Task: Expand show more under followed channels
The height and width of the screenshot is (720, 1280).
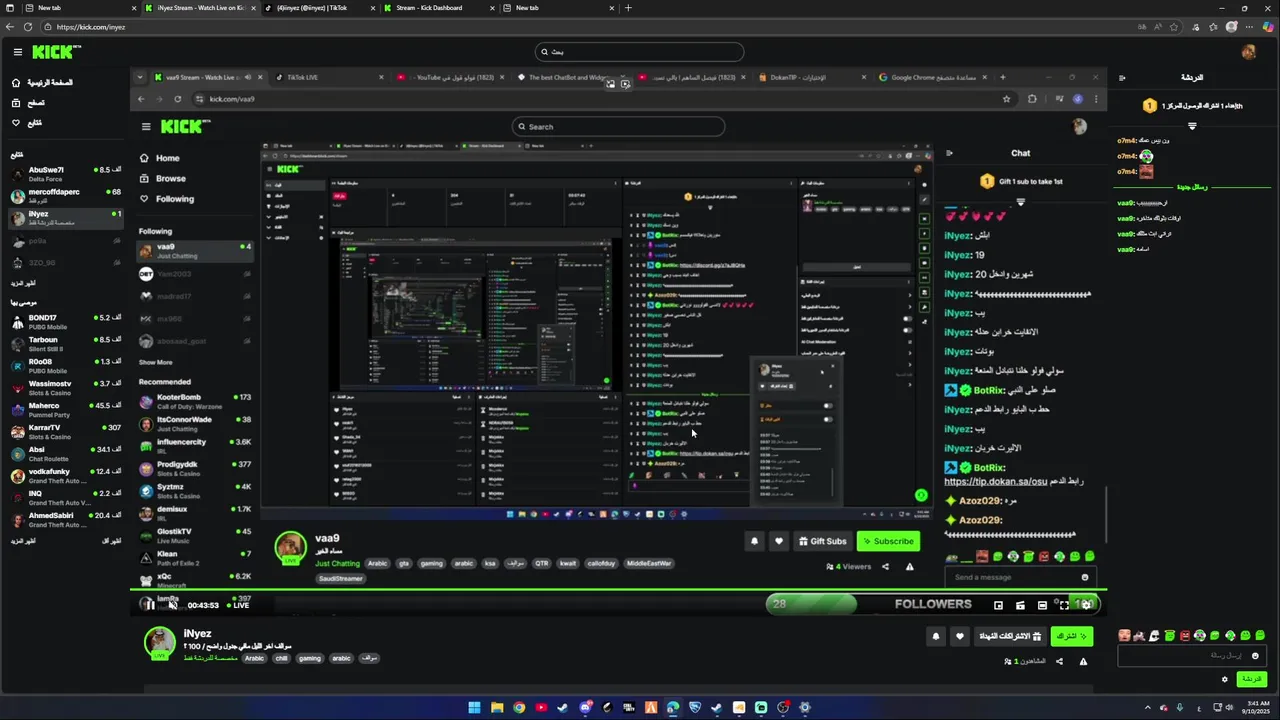Action: [x=23, y=283]
